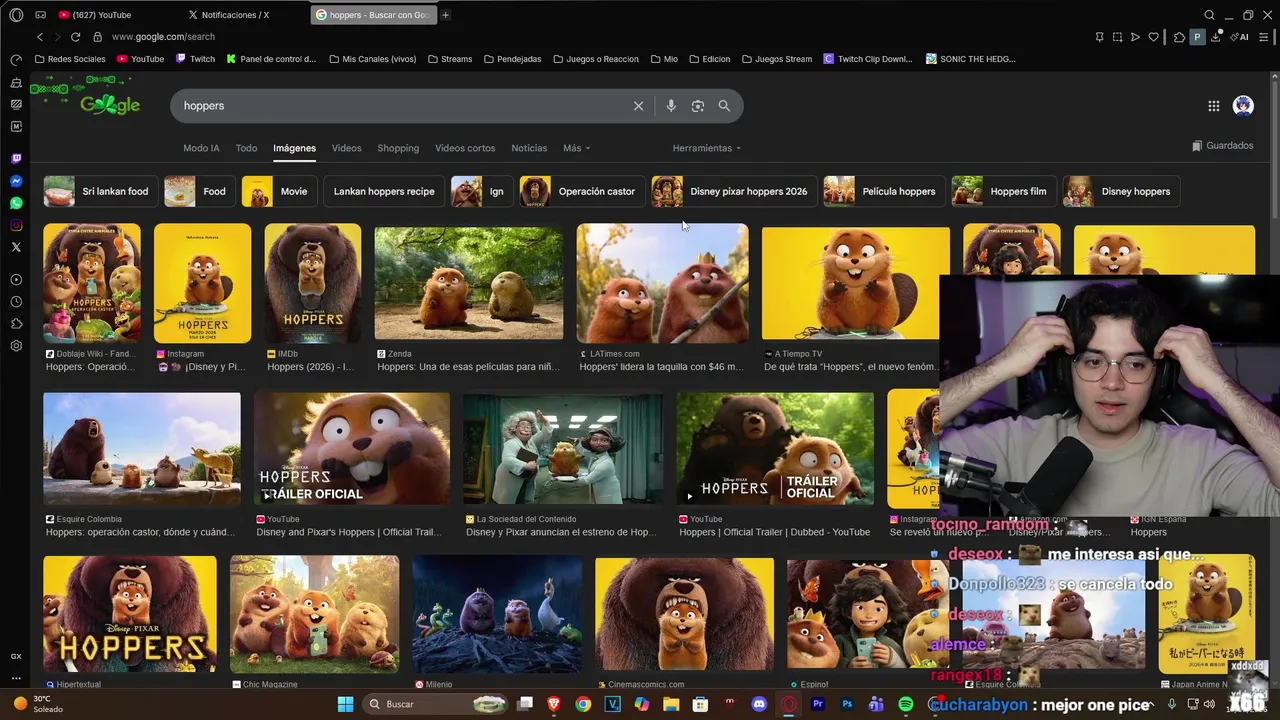The width and height of the screenshot is (1280, 720).
Task: Switch to the Shopping results tab
Action: pos(398,148)
